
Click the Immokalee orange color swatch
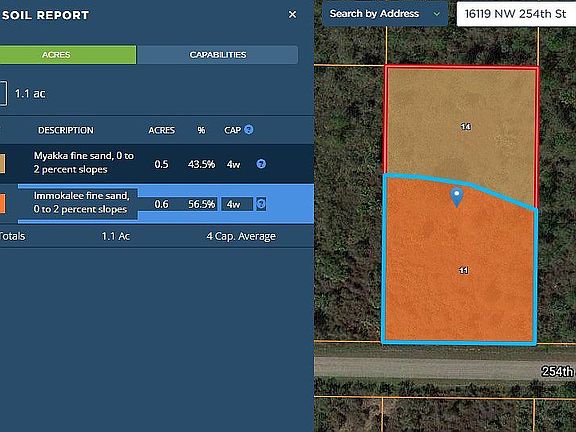click(x=2, y=204)
